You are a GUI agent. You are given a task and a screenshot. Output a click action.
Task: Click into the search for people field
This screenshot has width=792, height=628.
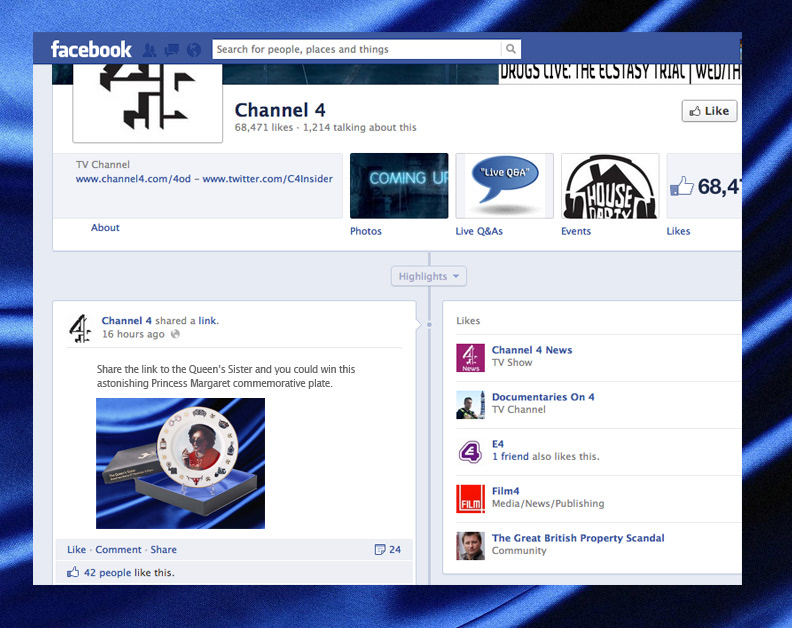[x=357, y=49]
